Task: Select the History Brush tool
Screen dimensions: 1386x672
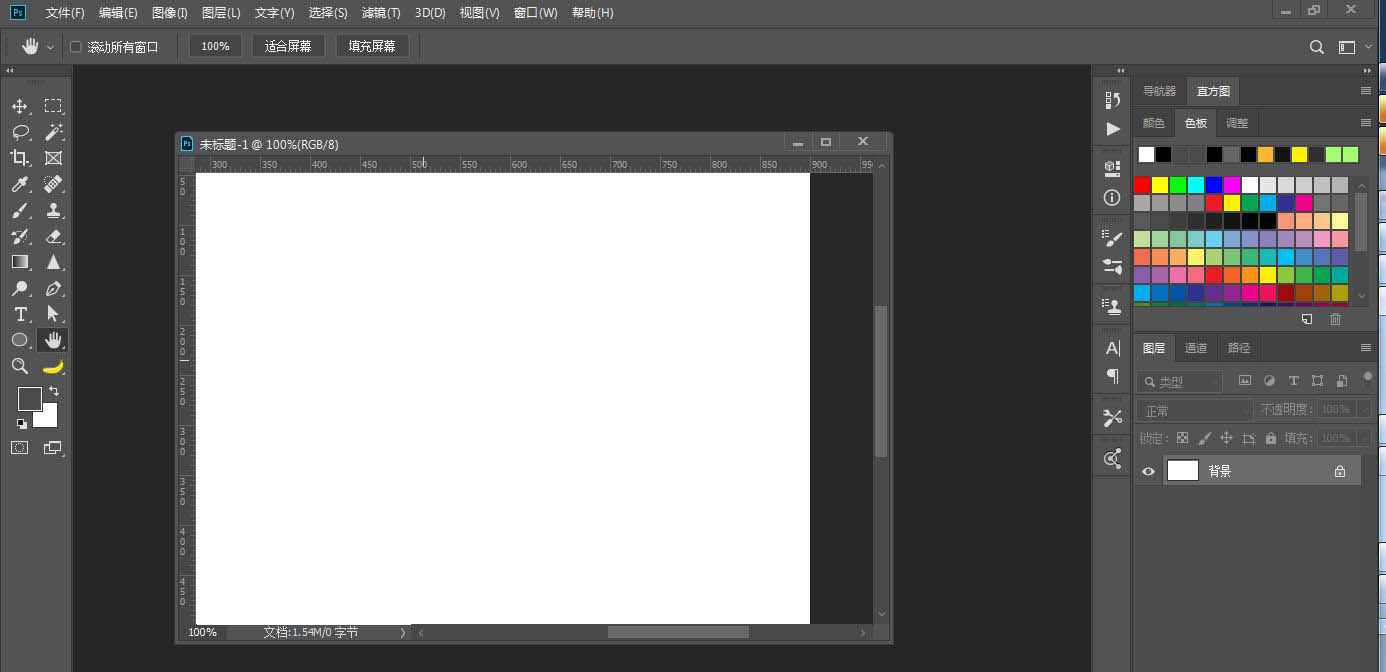Action: coord(20,236)
